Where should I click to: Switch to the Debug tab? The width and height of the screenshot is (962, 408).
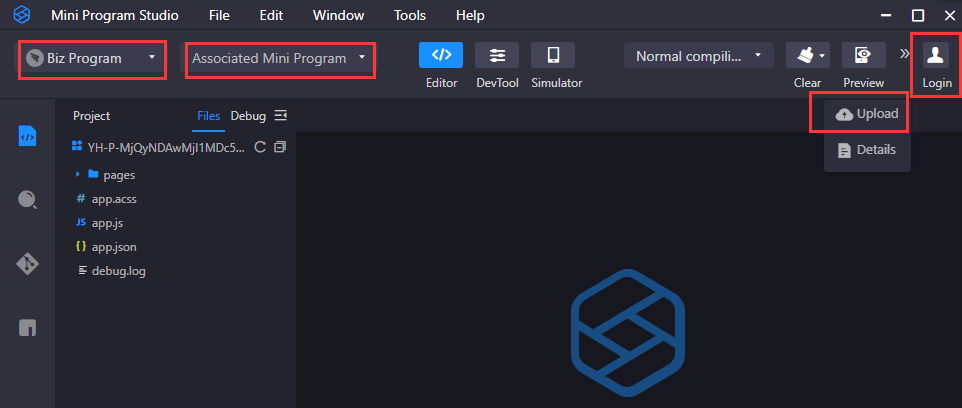248,116
